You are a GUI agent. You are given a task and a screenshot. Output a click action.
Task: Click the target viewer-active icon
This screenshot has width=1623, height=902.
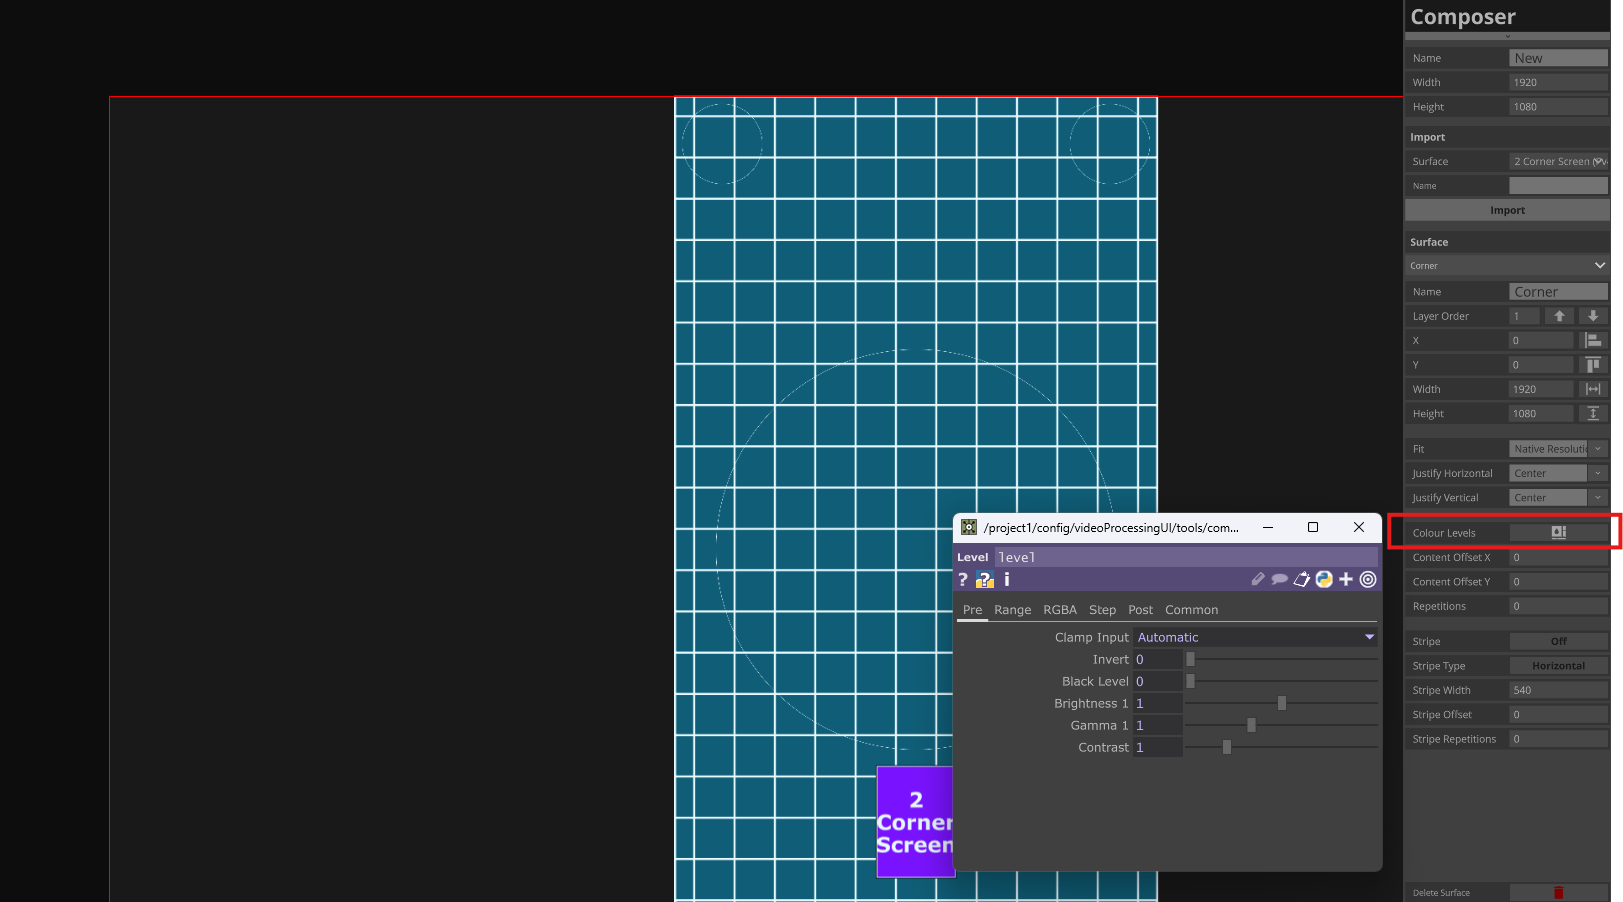point(1368,579)
